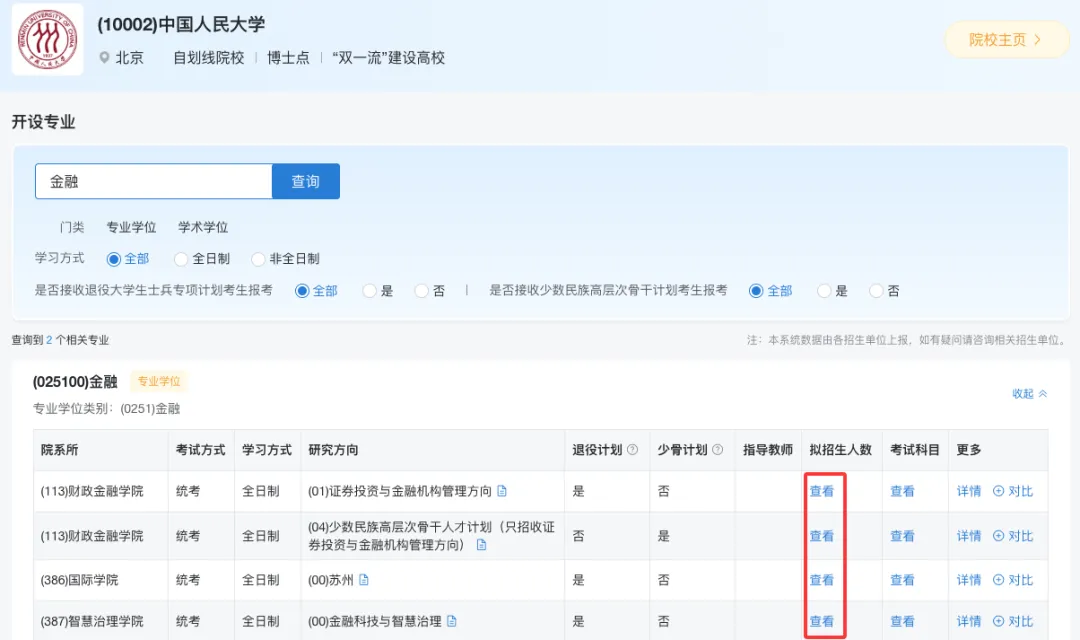The width and height of the screenshot is (1080, 640).
Task: Click help icon next to 少骨计划 header
Action: click(x=717, y=450)
